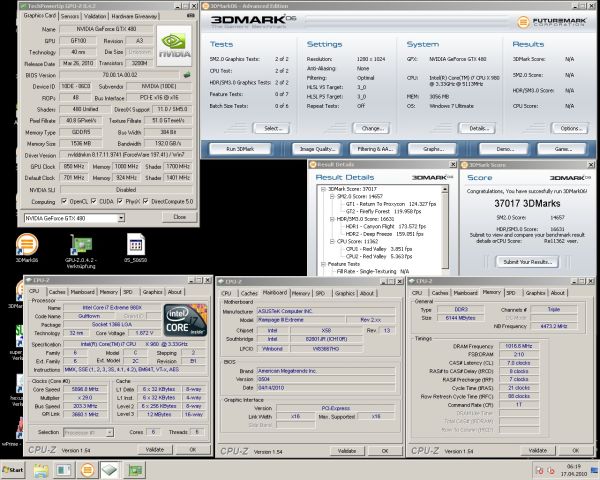Collapse the SM2.0 Score tree node
The width and height of the screenshot is (600, 480).
pyautogui.click(x=332, y=196)
